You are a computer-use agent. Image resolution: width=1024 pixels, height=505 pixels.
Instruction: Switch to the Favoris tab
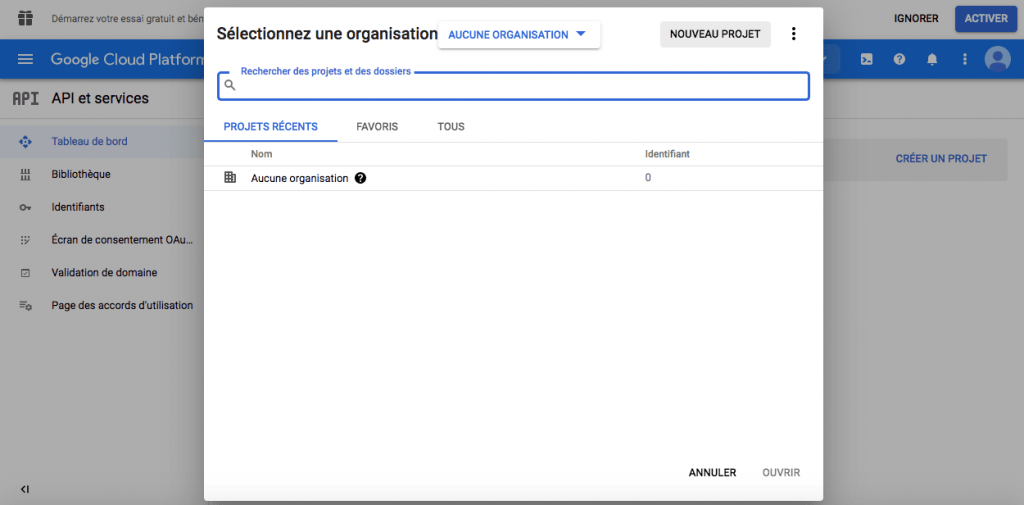[x=377, y=127]
